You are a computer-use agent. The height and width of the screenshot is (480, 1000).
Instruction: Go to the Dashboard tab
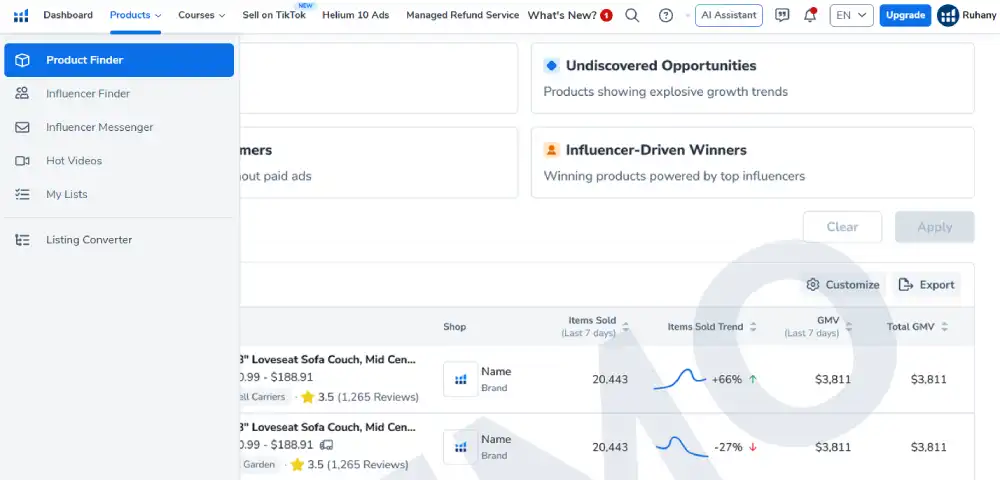point(68,15)
